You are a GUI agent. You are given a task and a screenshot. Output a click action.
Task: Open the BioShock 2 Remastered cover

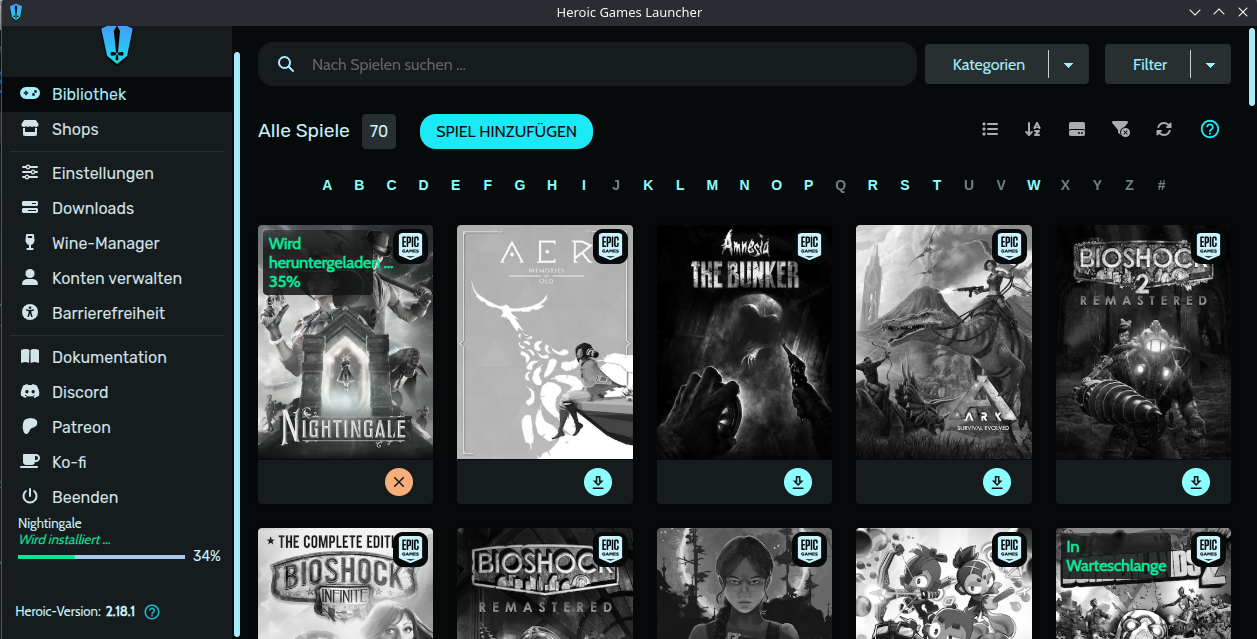coord(1143,342)
